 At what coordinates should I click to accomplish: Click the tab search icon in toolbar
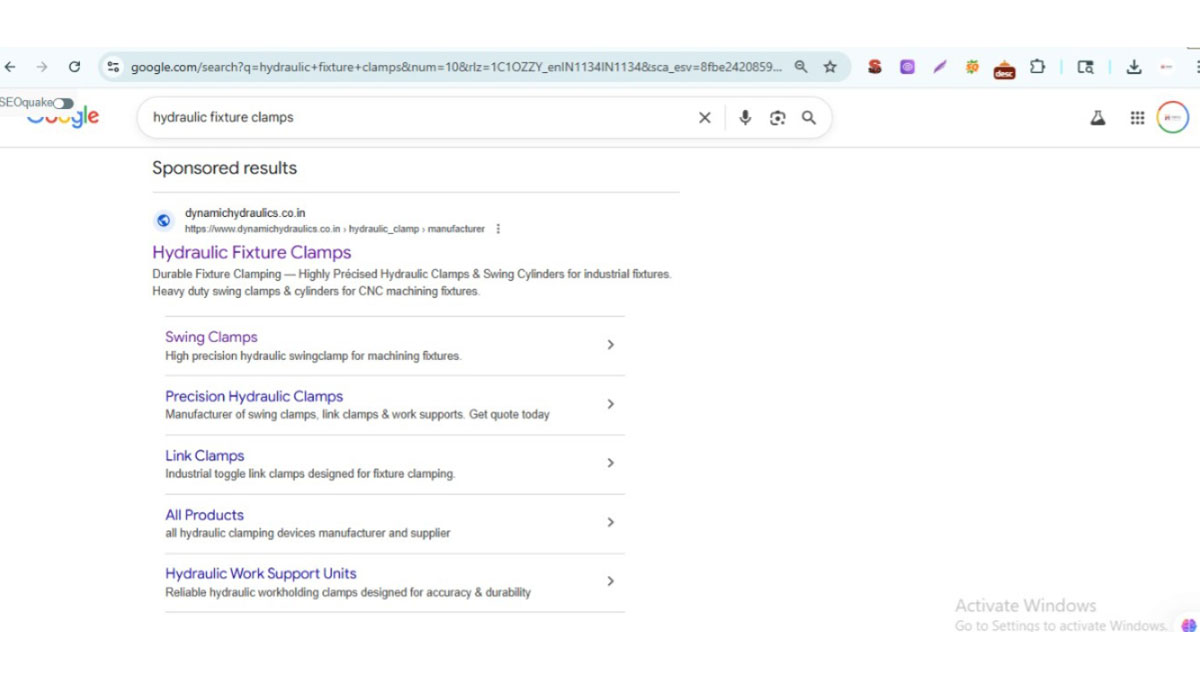[1085, 67]
